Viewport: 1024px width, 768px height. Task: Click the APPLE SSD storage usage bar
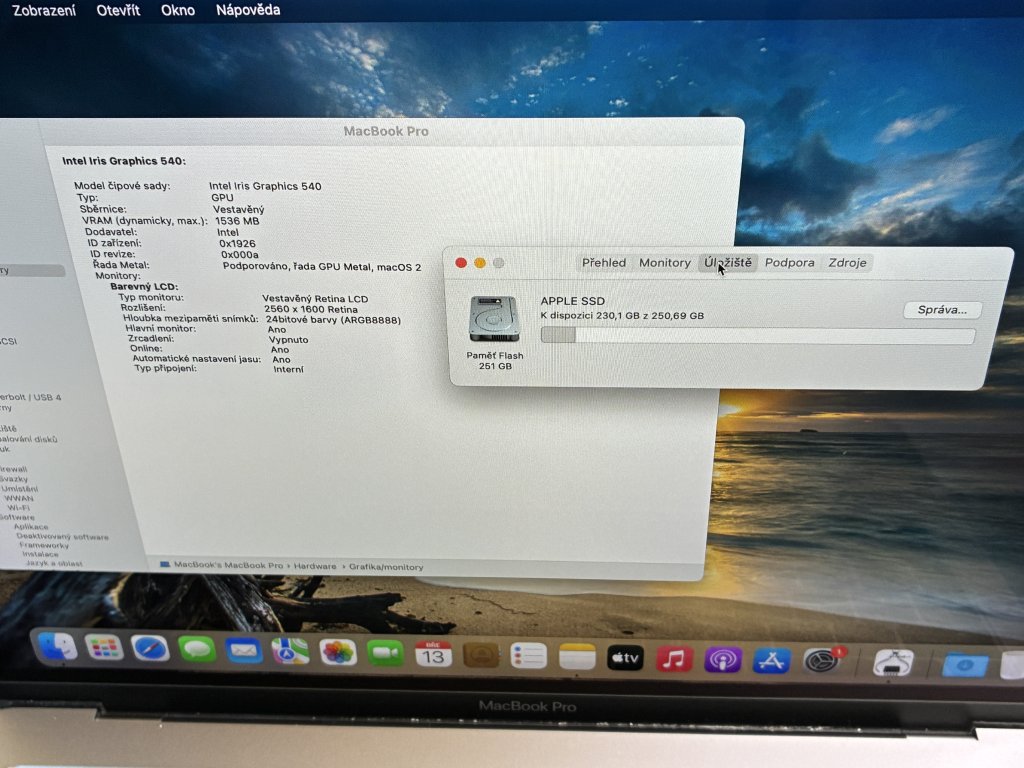tap(758, 336)
